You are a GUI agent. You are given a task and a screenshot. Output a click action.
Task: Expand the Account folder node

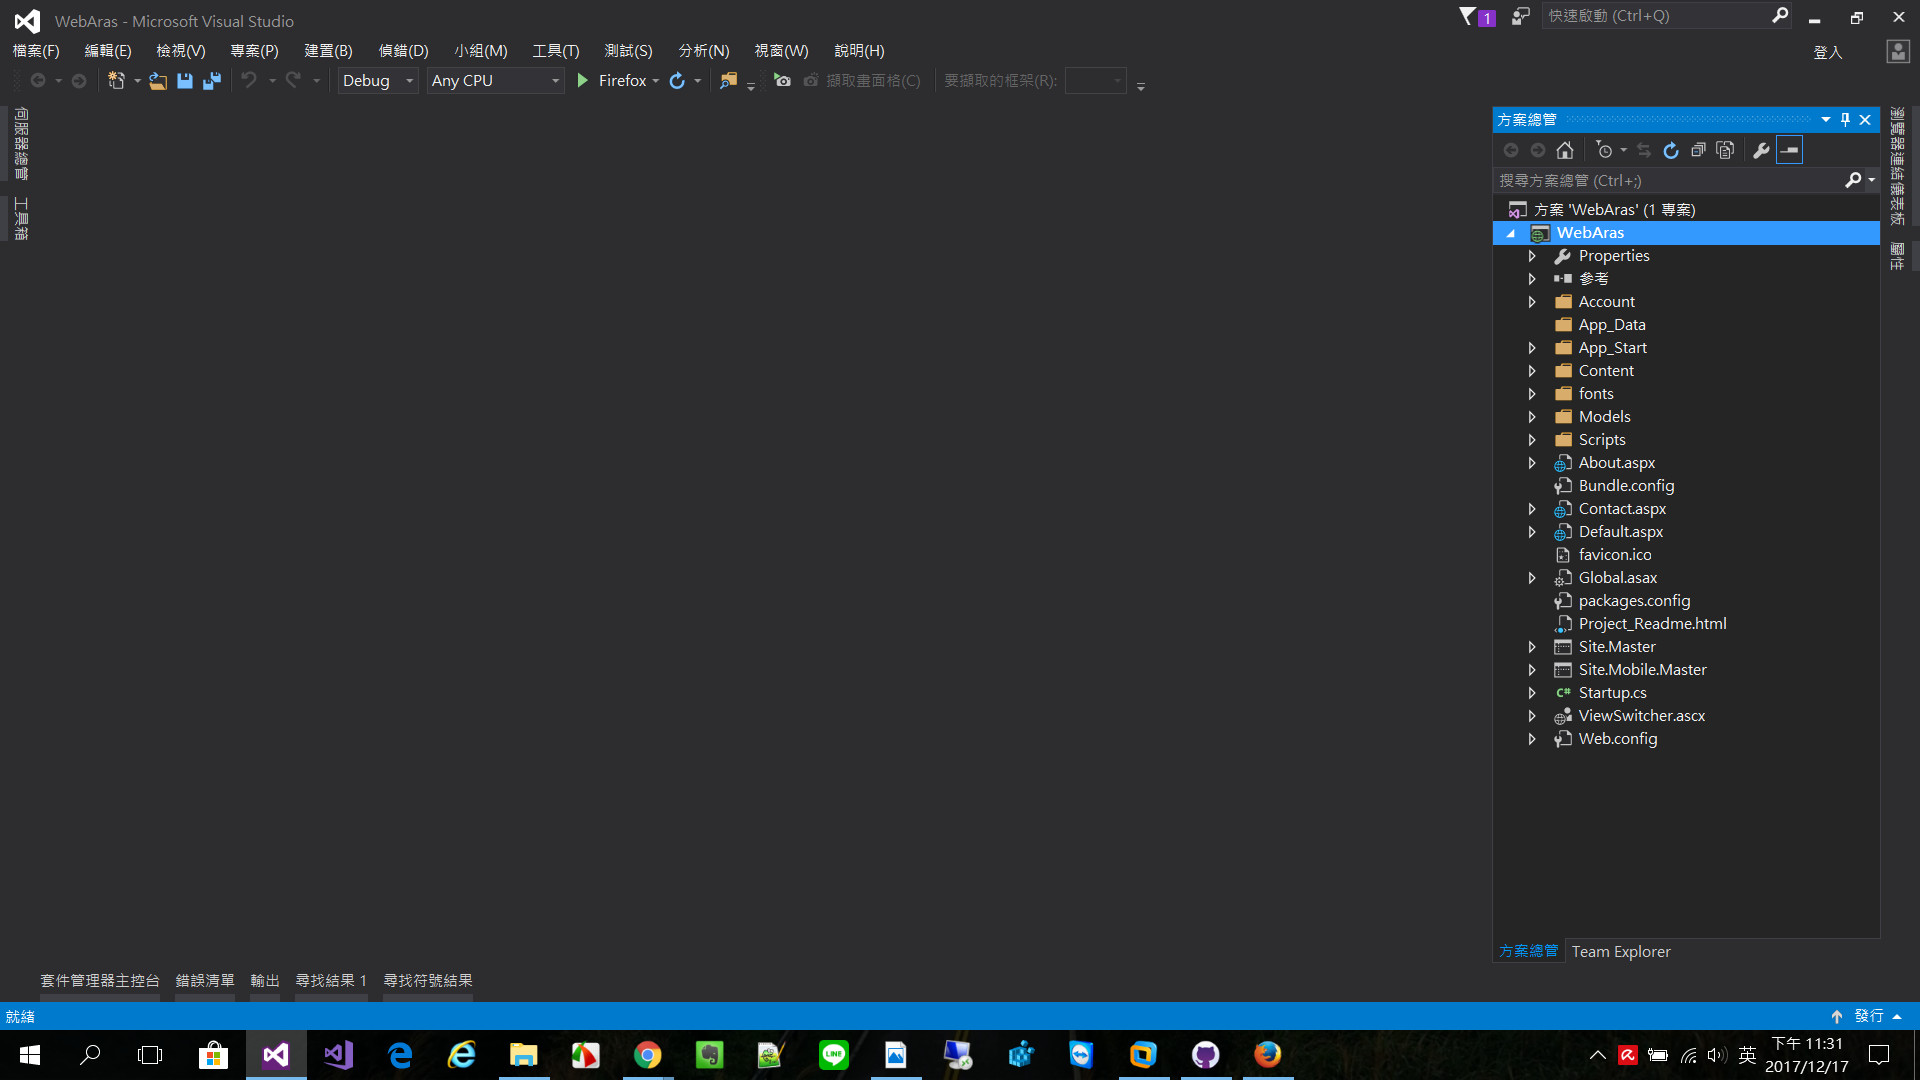[x=1532, y=302]
